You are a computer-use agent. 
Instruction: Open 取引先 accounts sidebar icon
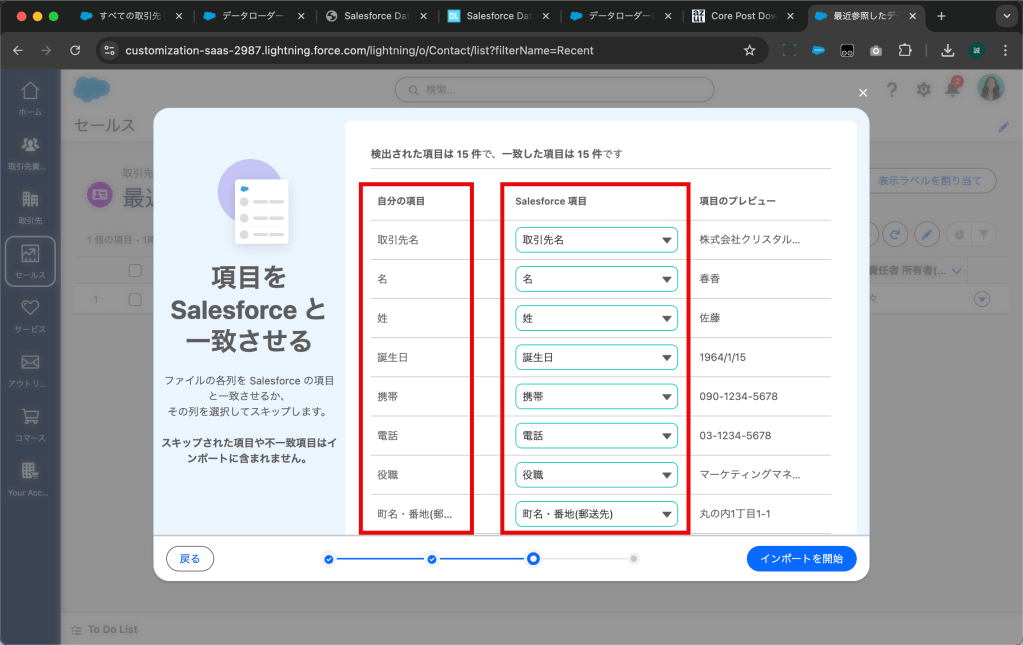pyautogui.click(x=30, y=207)
